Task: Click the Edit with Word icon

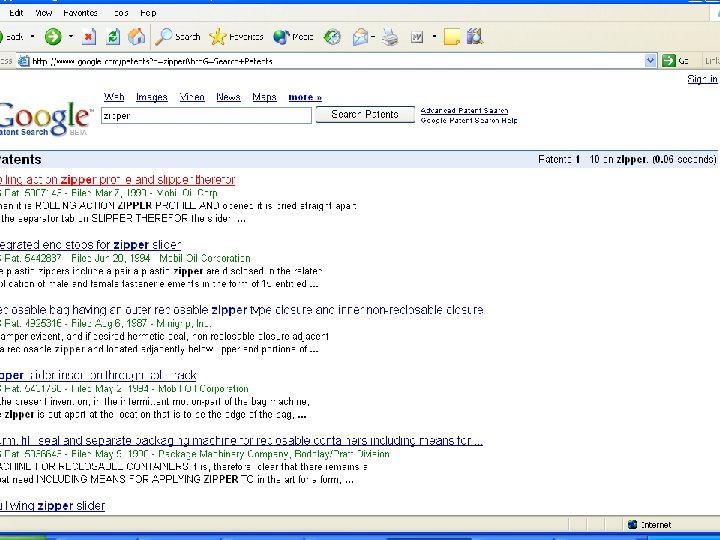Action: 417,37
